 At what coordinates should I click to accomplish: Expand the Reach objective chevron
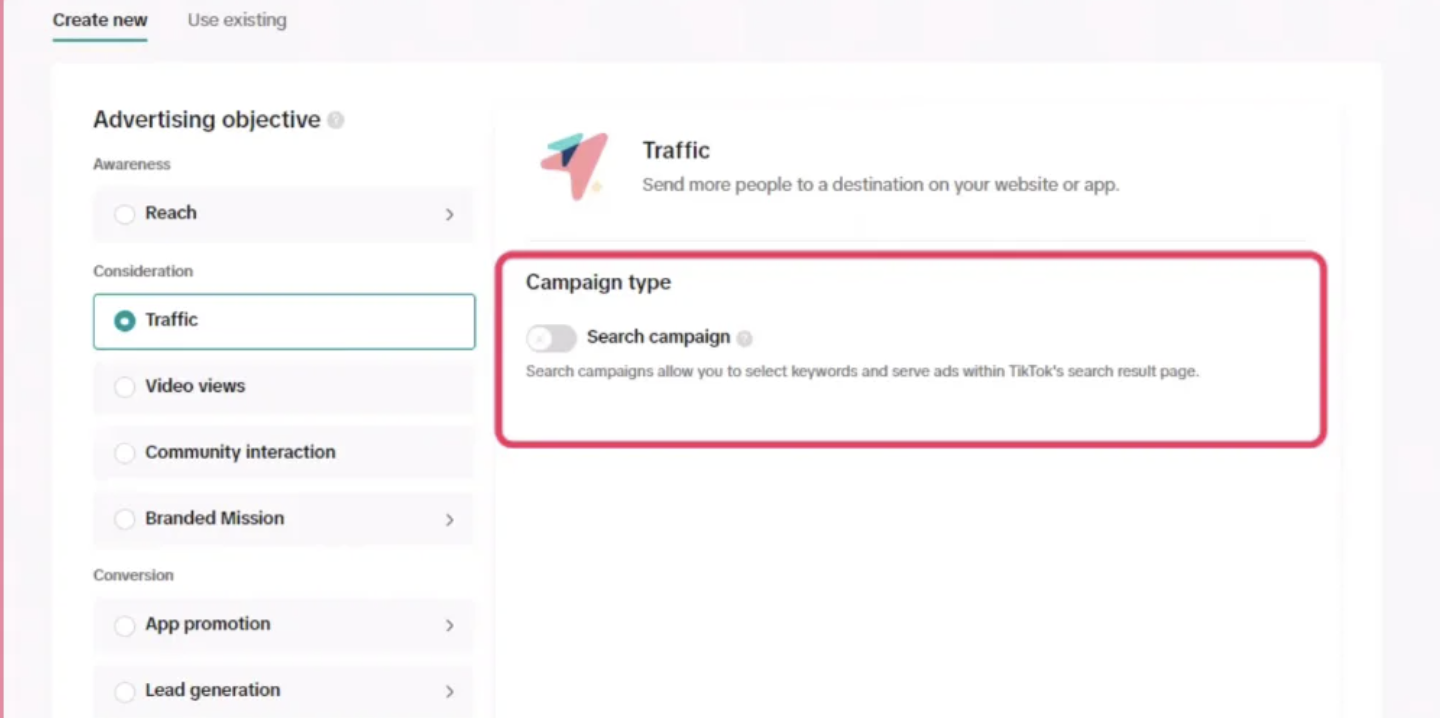point(449,214)
